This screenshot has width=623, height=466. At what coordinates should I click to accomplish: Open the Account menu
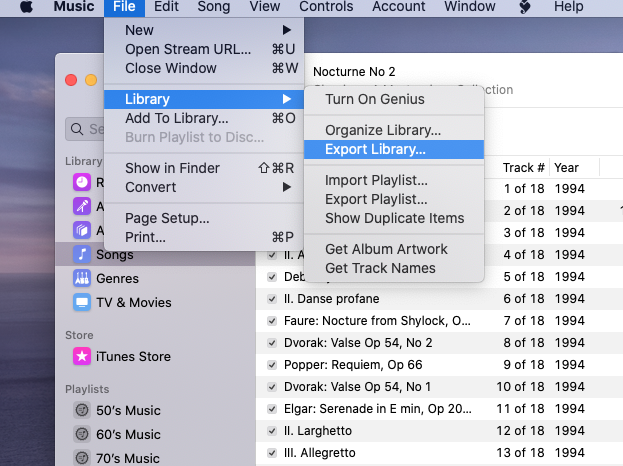[399, 6]
